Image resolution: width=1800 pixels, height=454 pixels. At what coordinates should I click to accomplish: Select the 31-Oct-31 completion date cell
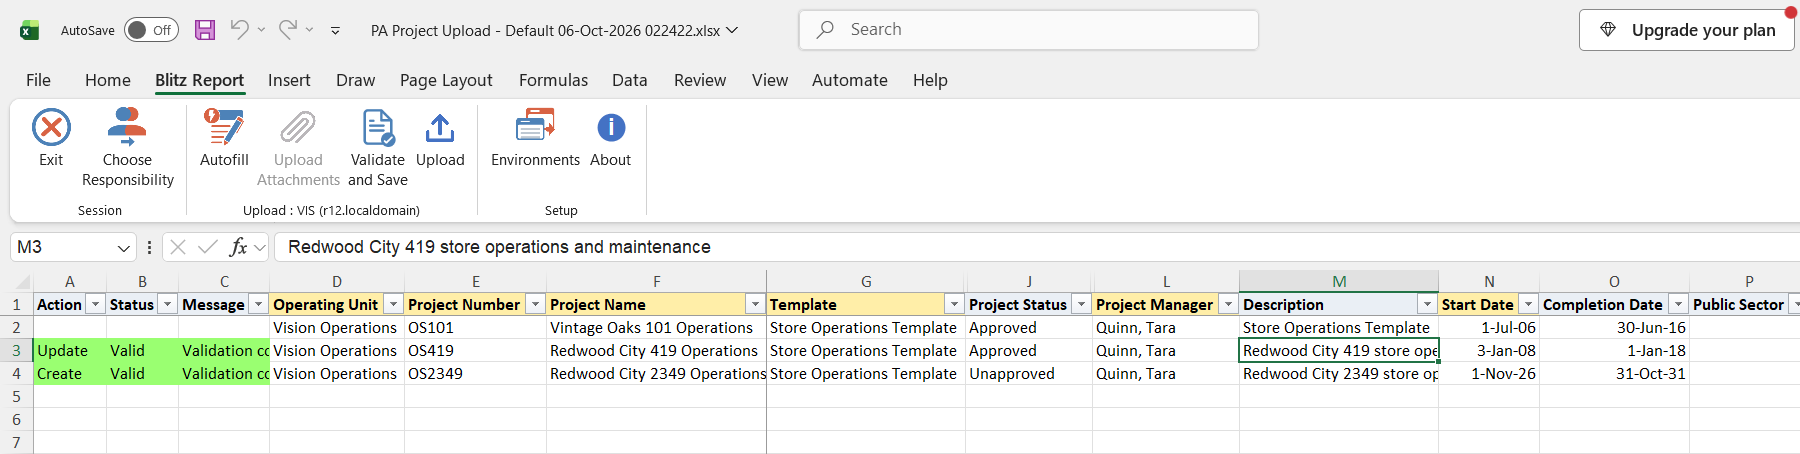pos(1614,374)
